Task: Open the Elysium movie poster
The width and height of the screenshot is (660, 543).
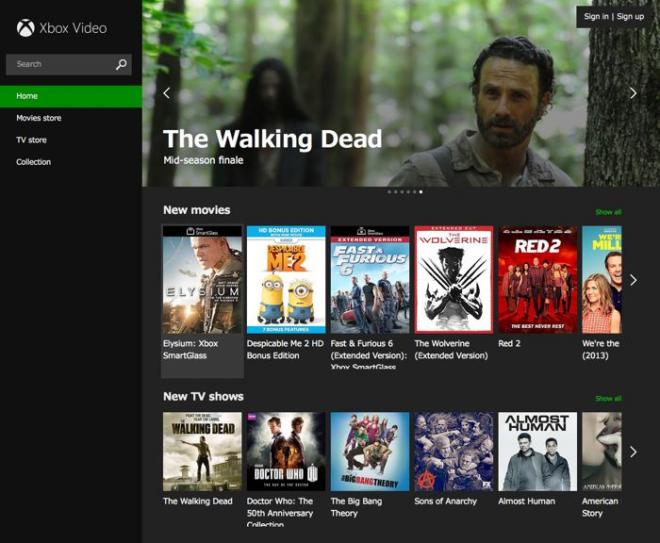Action: tap(202, 280)
